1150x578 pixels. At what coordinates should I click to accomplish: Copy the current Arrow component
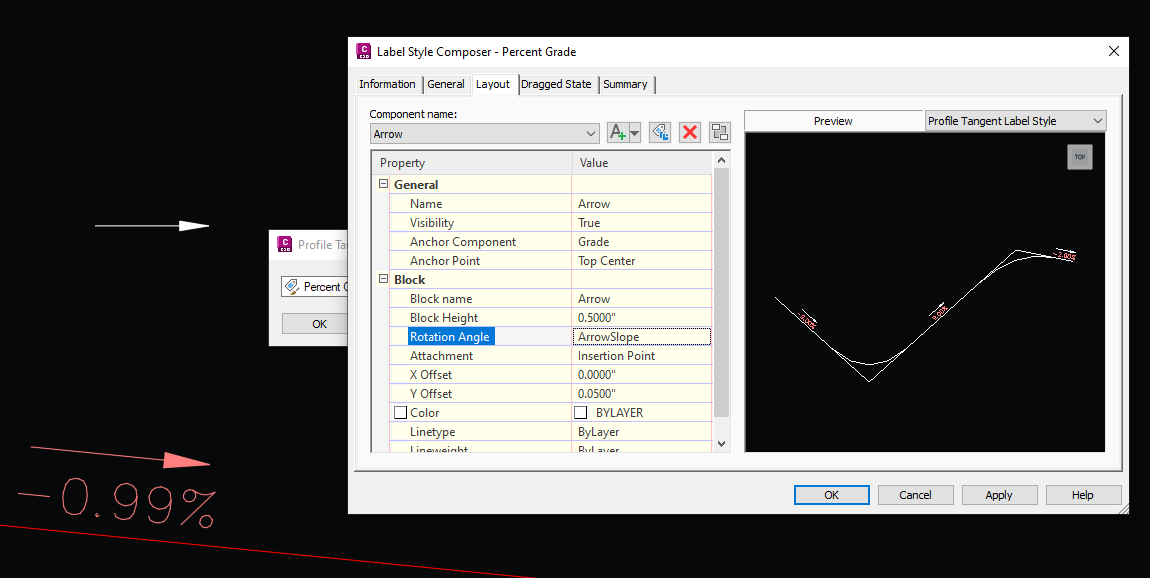[x=659, y=132]
